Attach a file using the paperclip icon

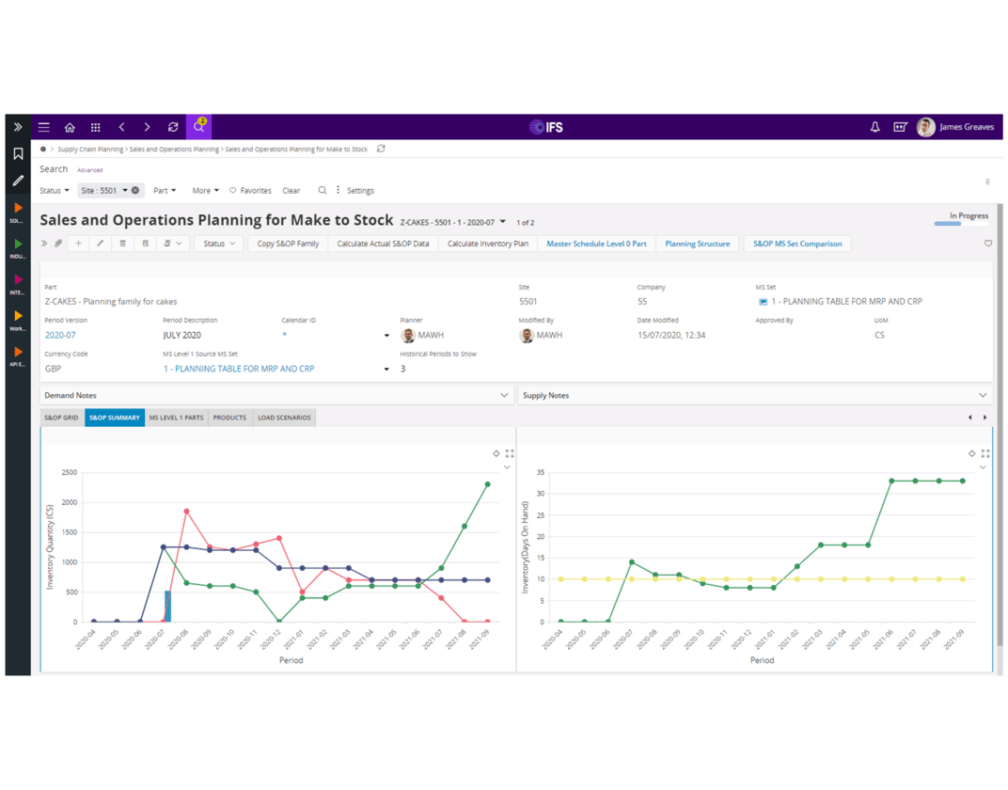tap(59, 243)
